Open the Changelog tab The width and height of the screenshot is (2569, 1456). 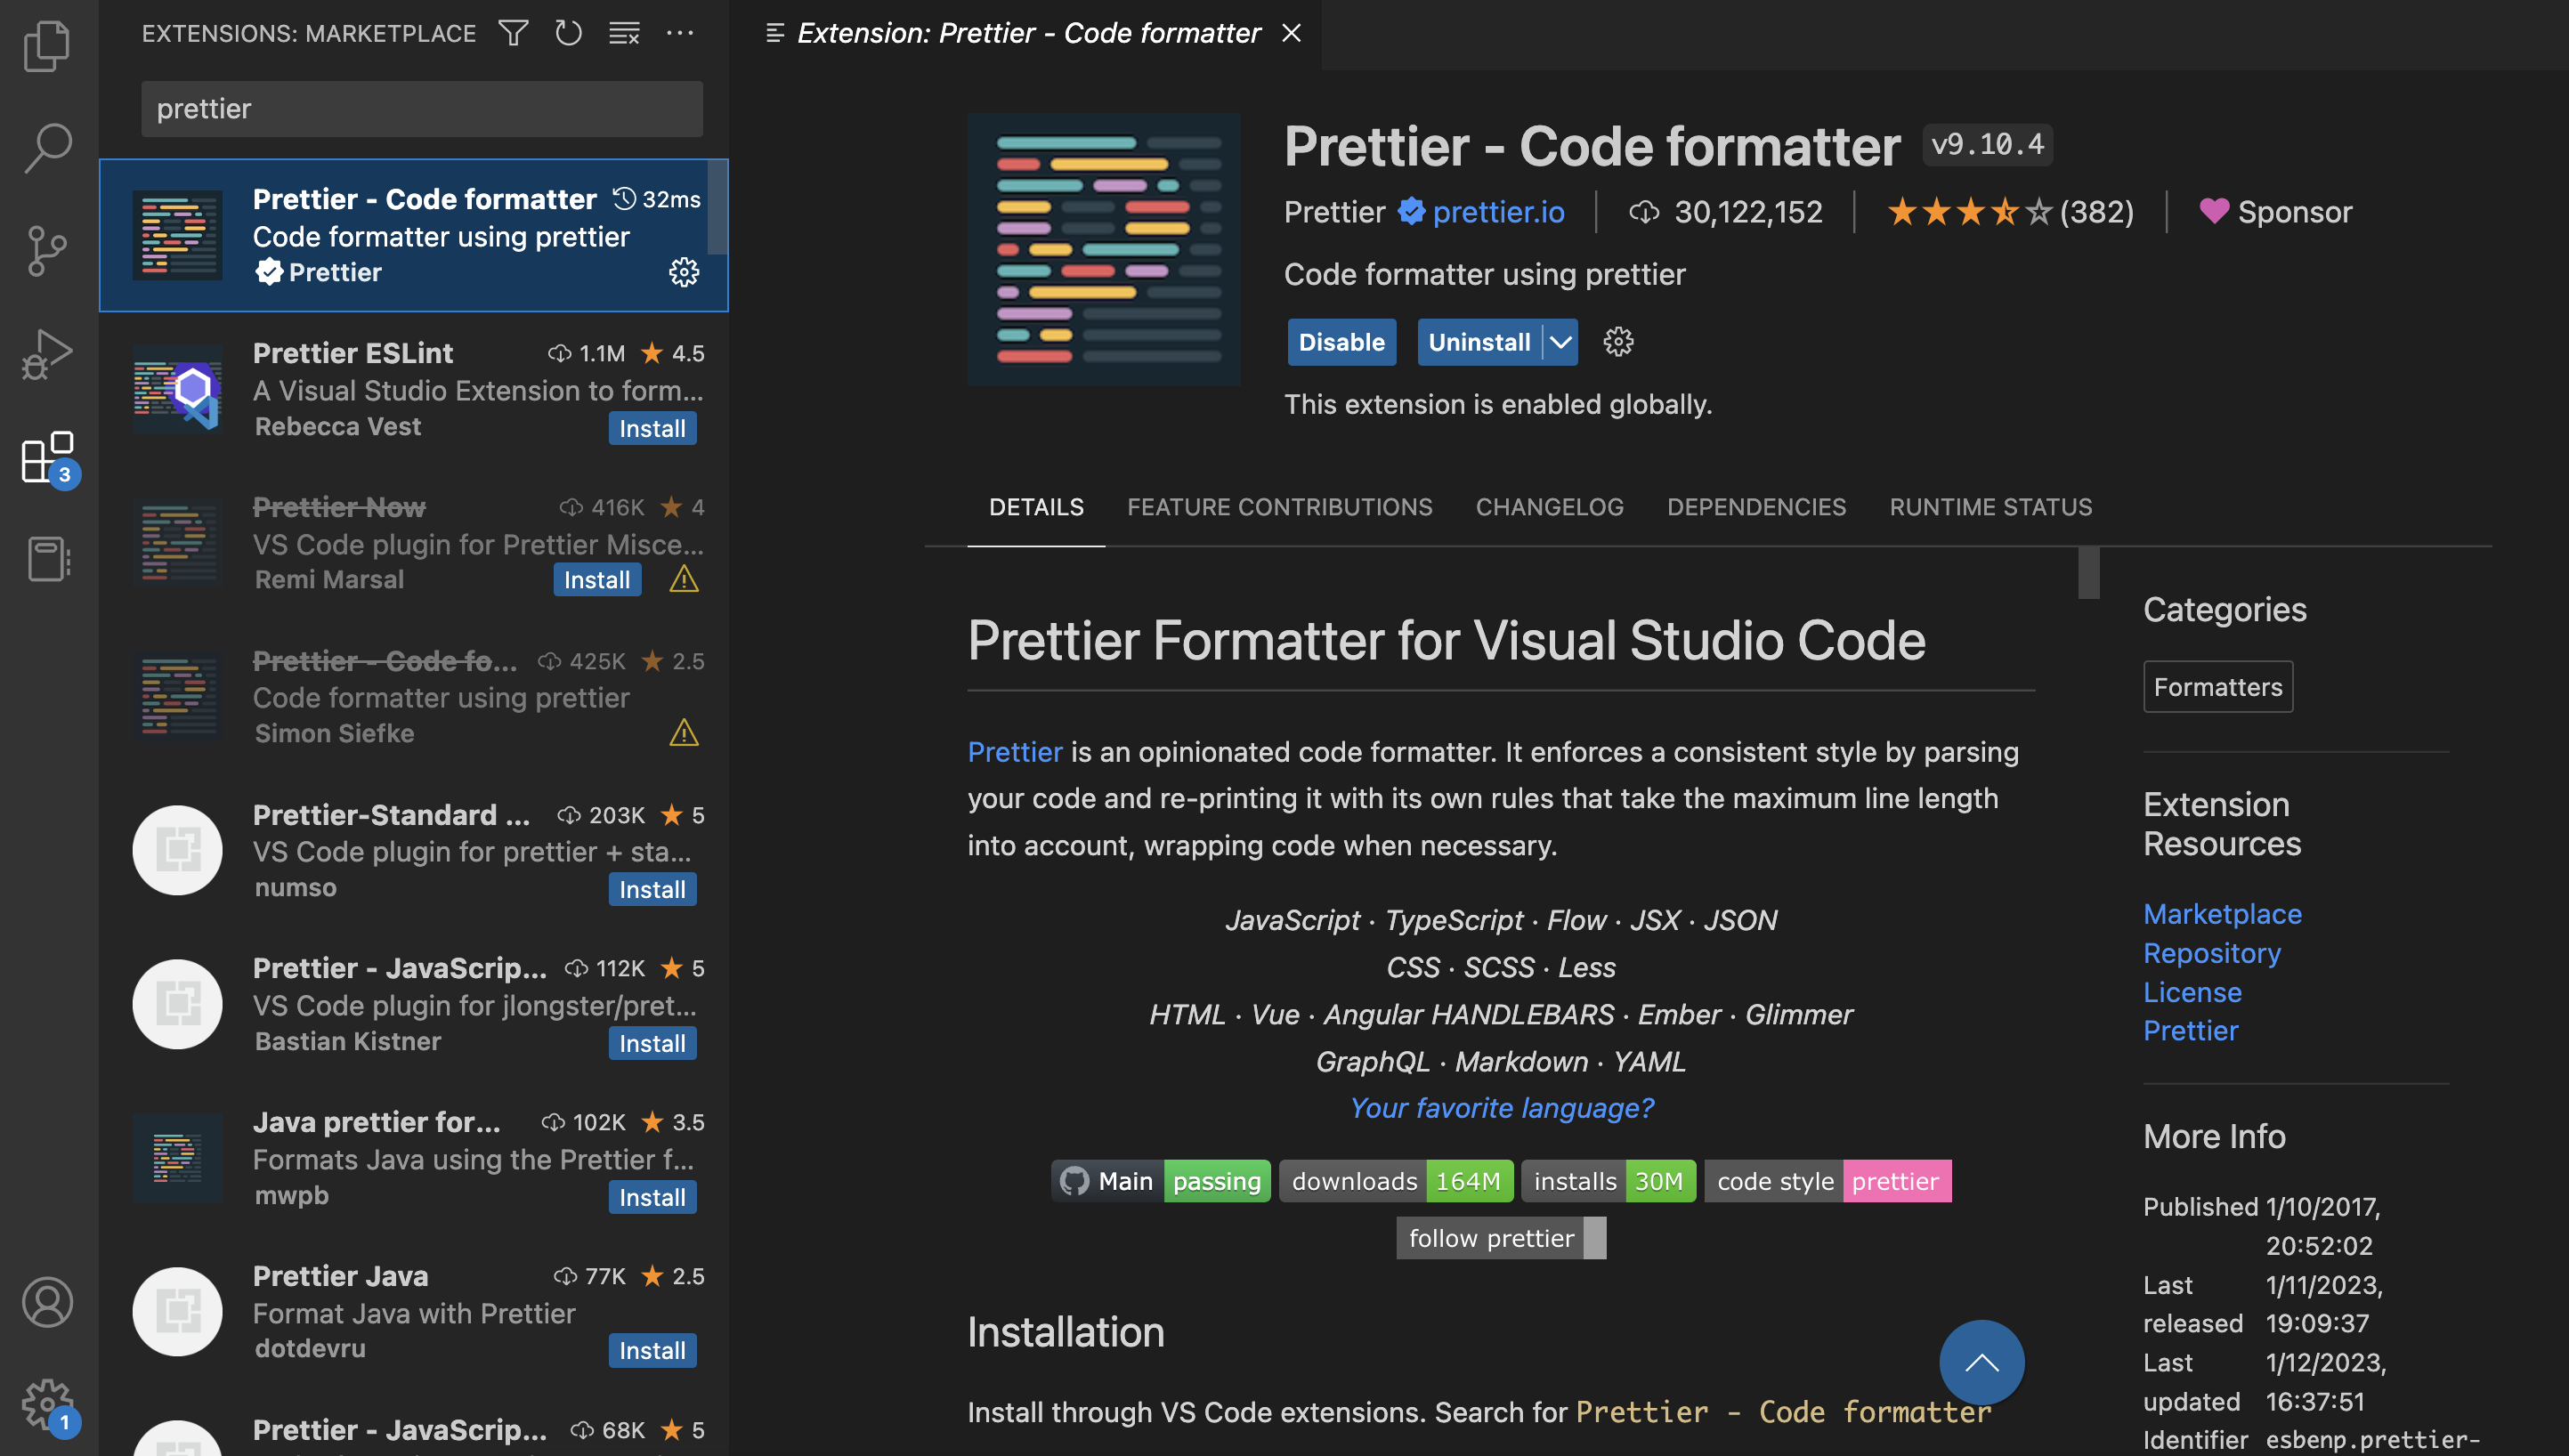click(x=1549, y=507)
